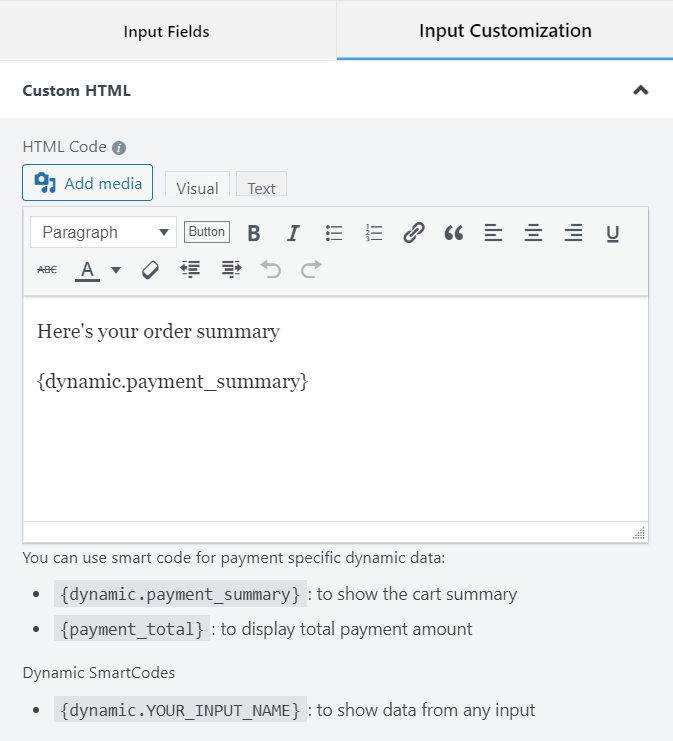Grab the editor resize handle
This screenshot has width=673, height=741.
pos(639,533)
